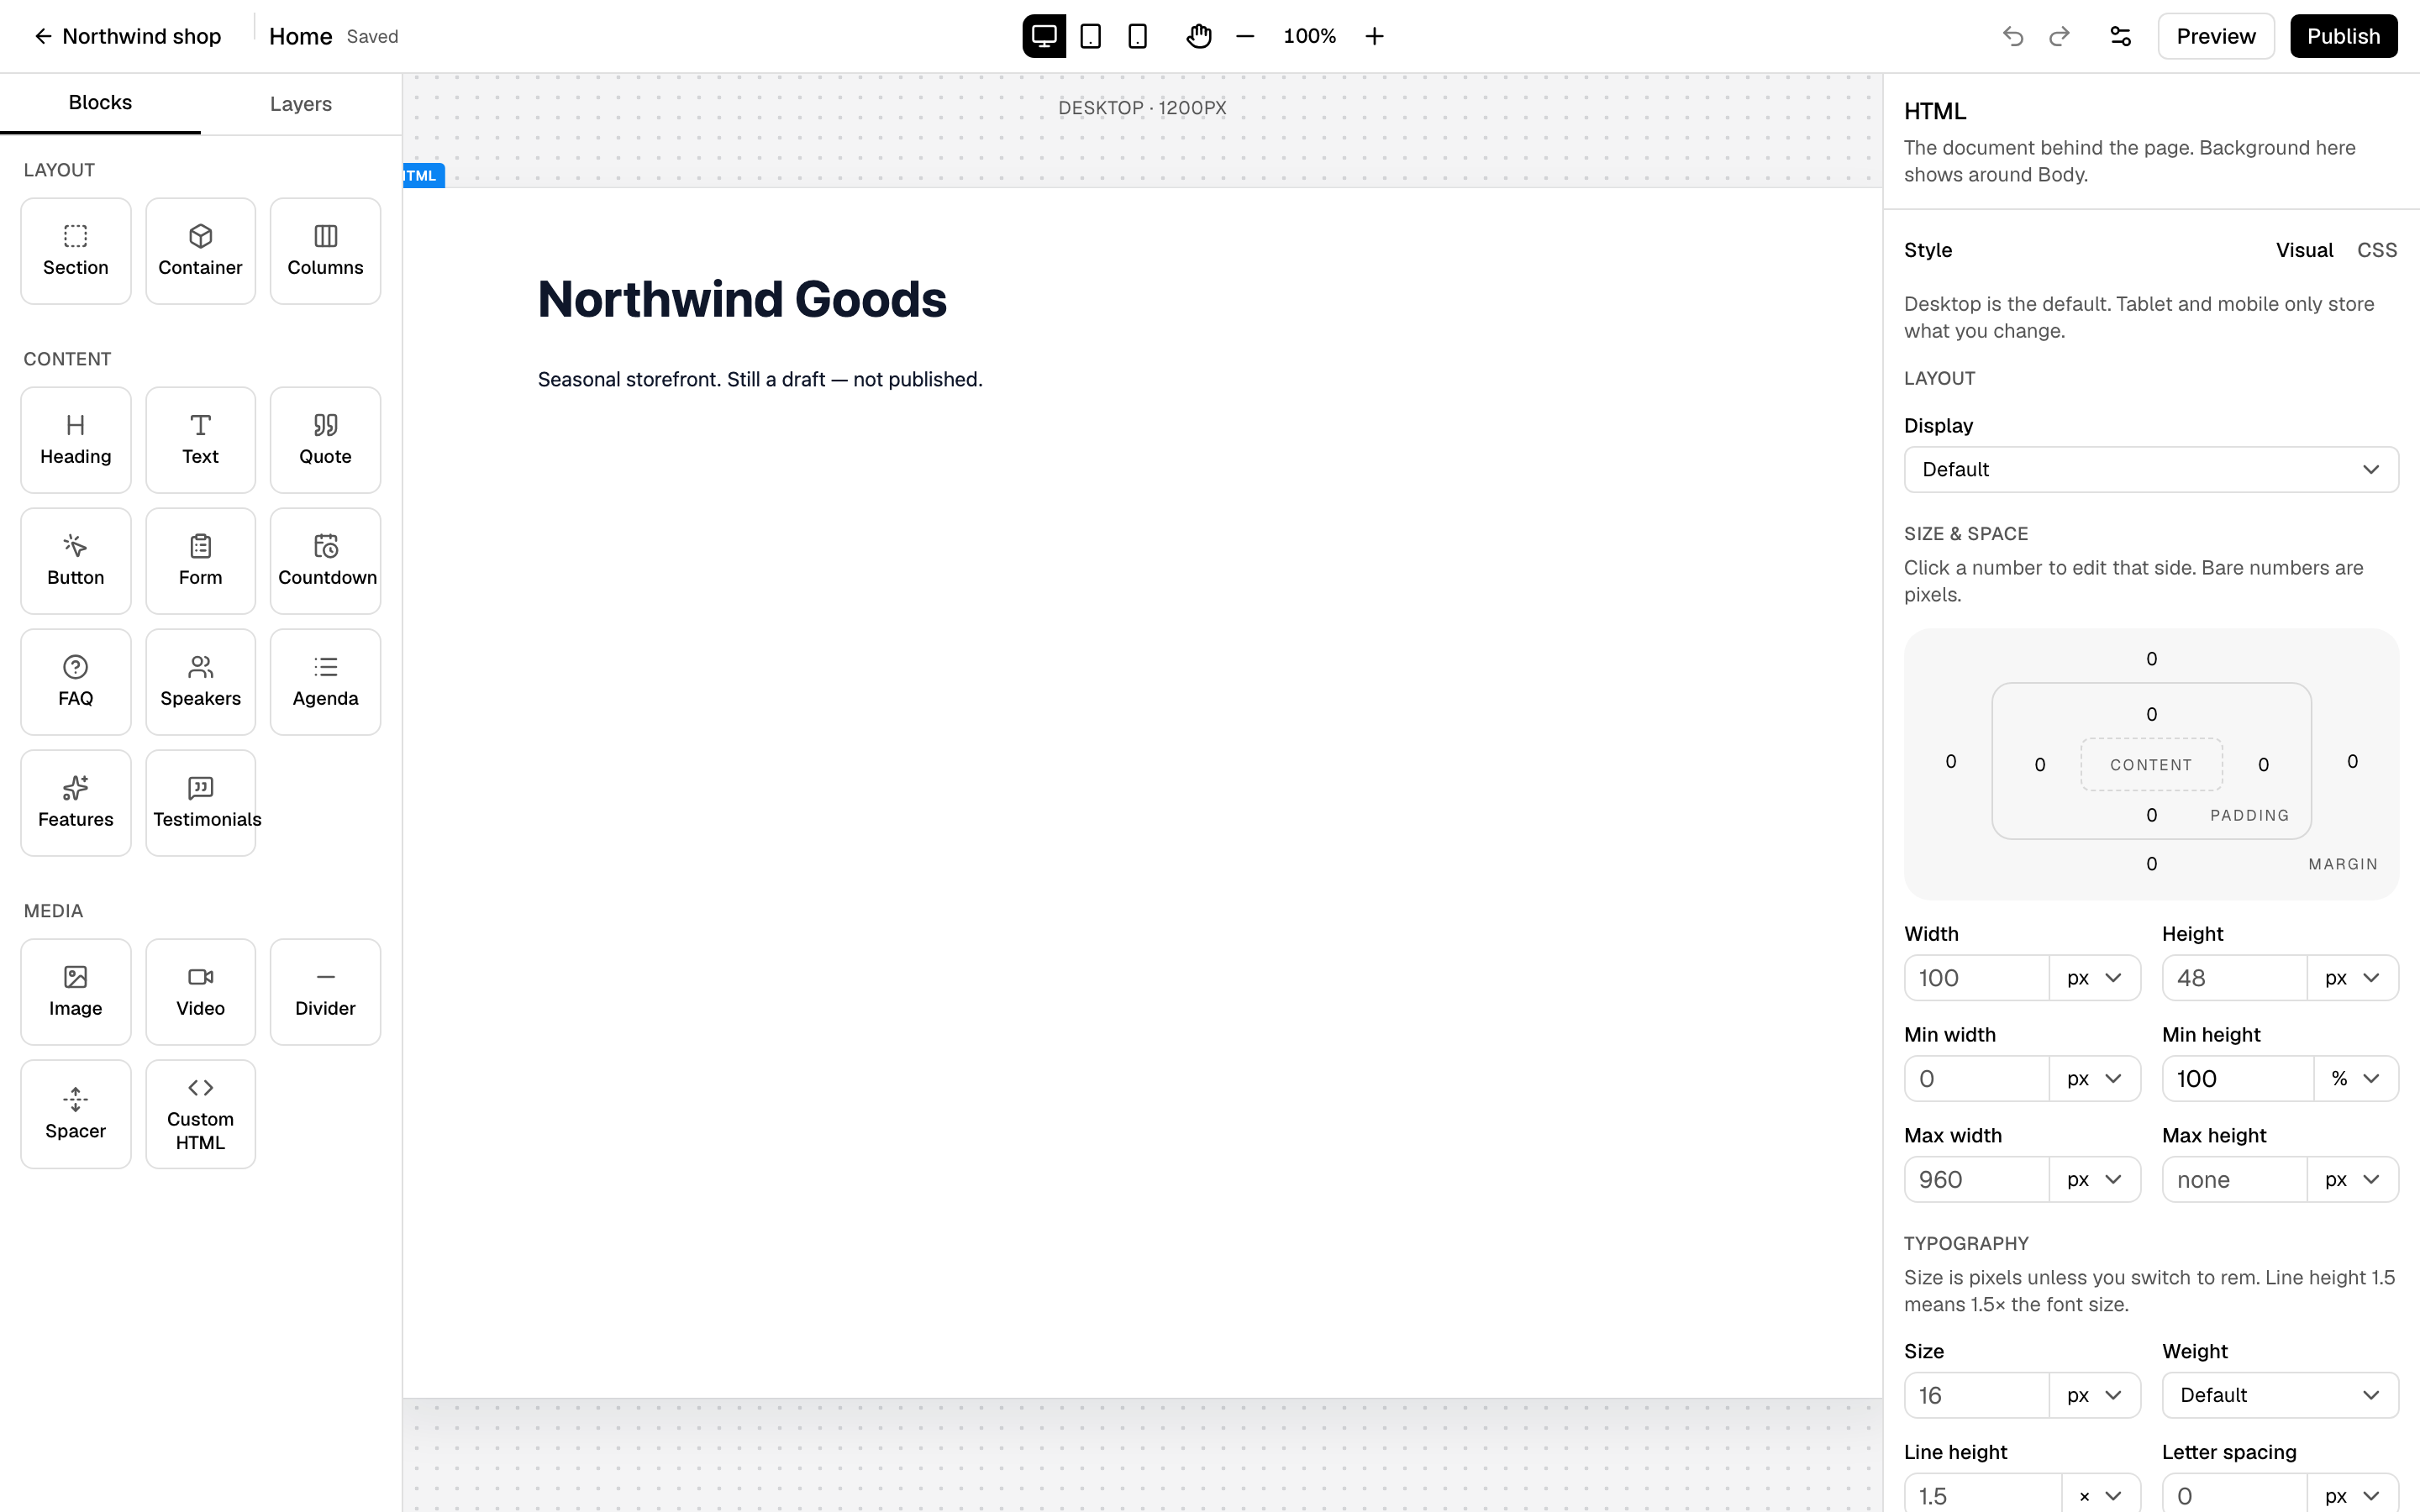Insert a Countdown block
Screen dimensions: 2420x1512
pos(325,561)
